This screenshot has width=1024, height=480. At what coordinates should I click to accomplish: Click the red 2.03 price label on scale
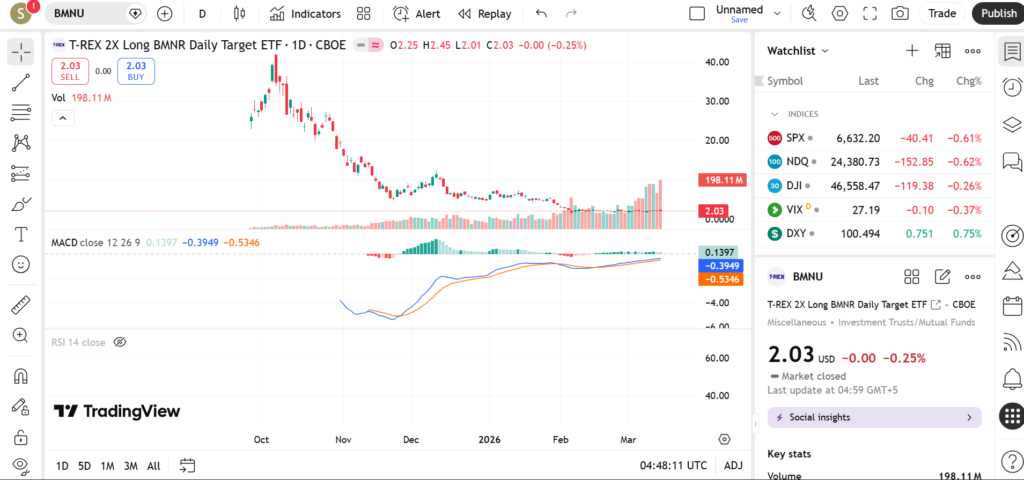(714, 211)
